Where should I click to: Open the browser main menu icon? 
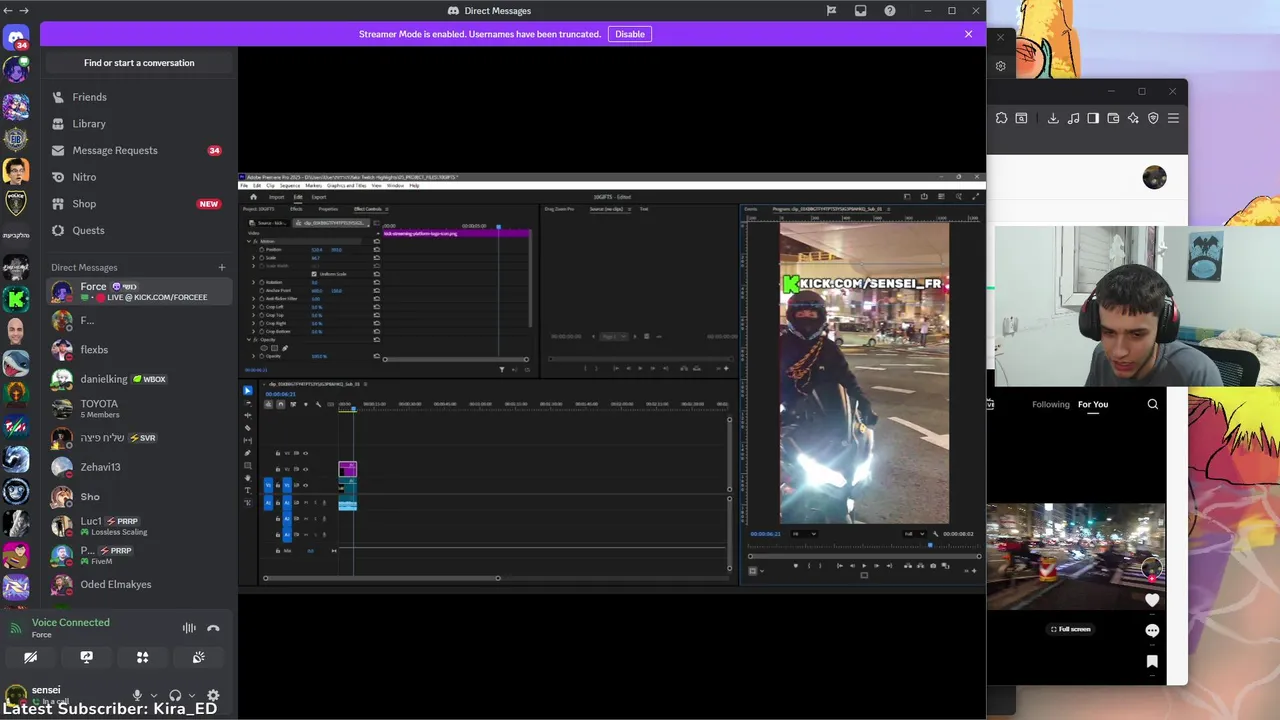coord(1173,118)
